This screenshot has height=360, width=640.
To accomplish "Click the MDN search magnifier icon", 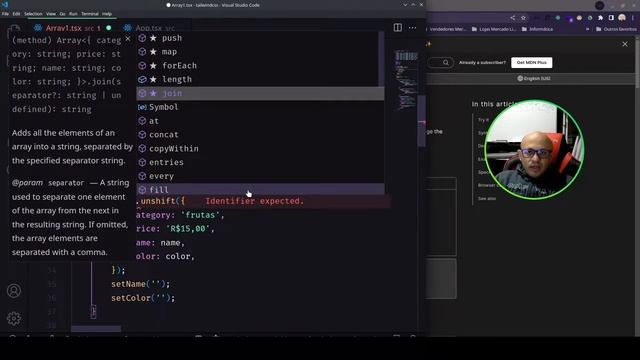I will (446, 62).
